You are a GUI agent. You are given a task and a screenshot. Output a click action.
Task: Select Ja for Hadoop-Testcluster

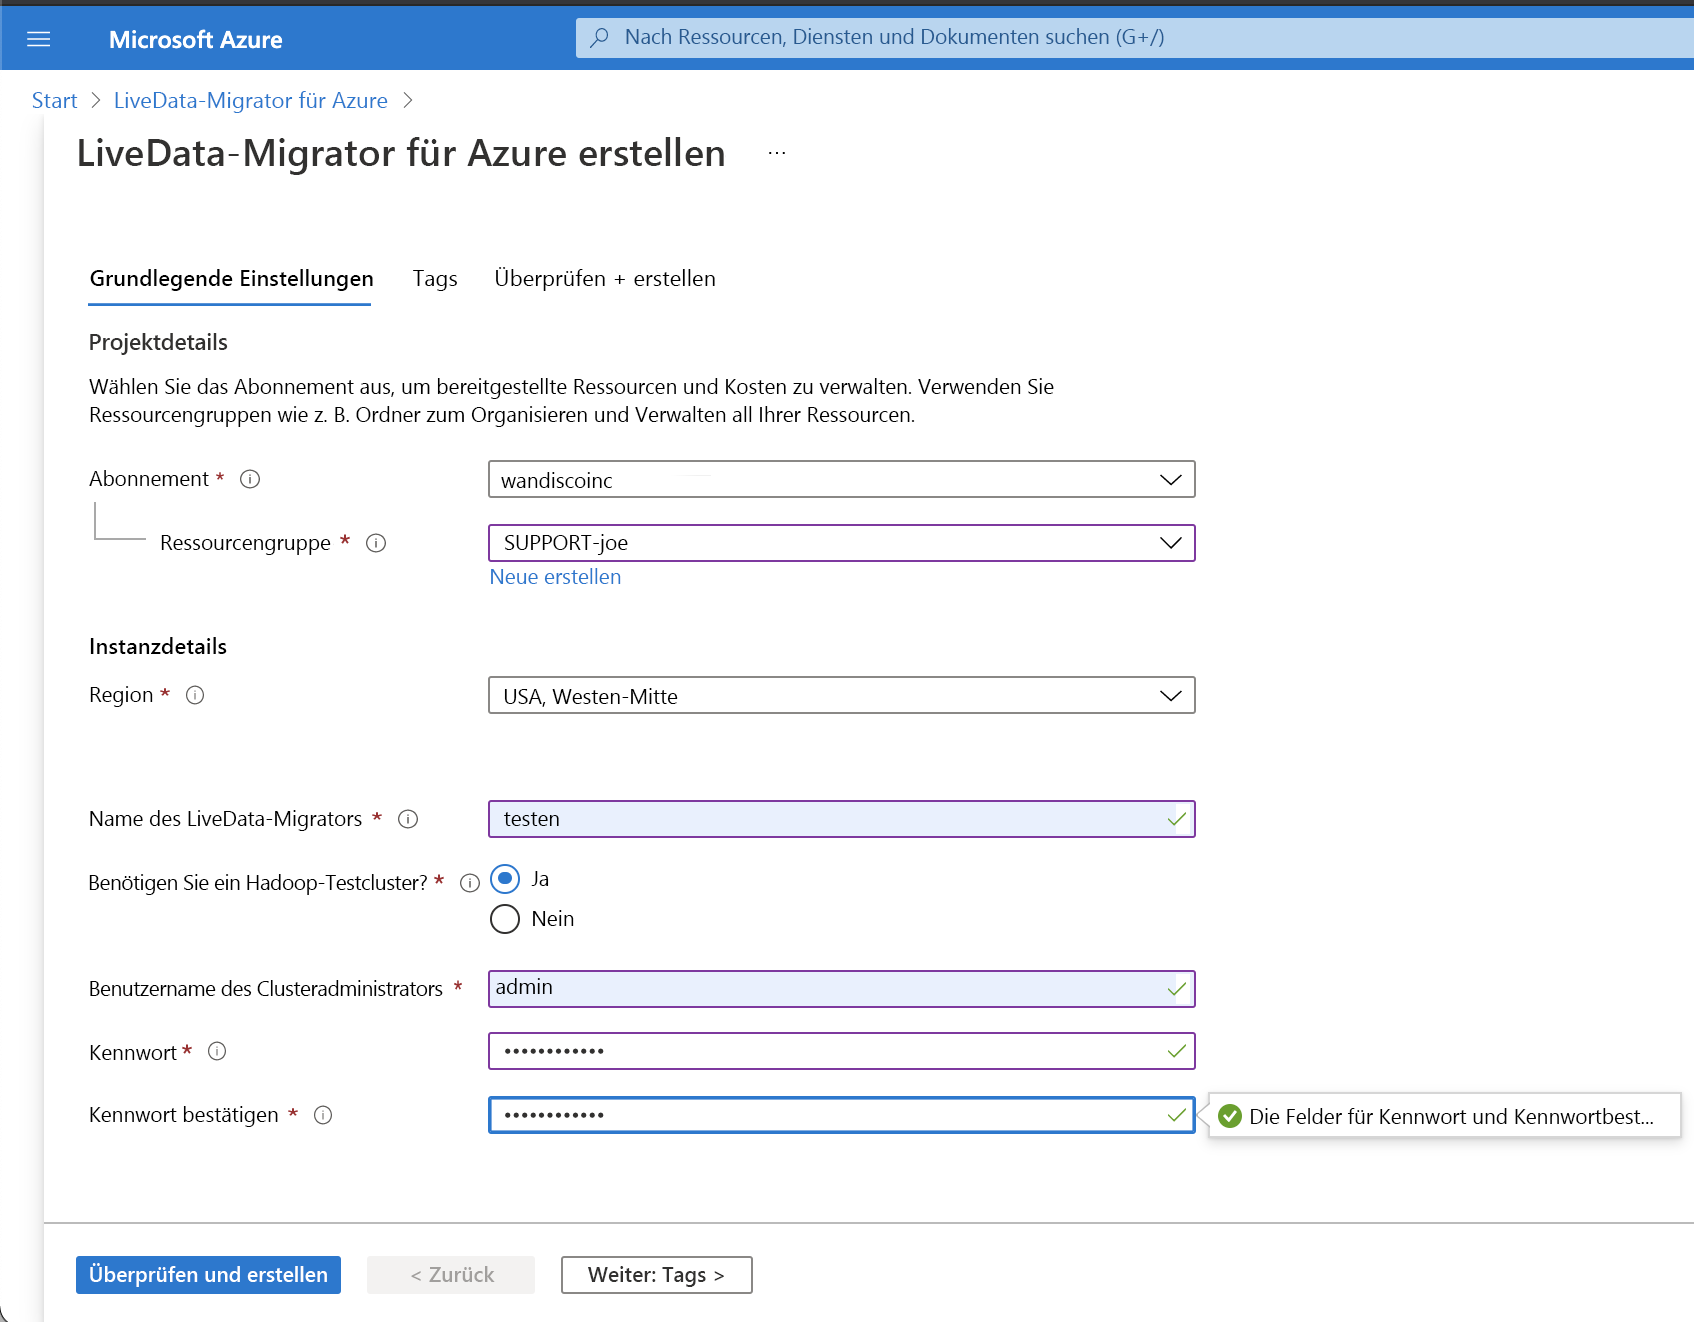tap(505, 879)
